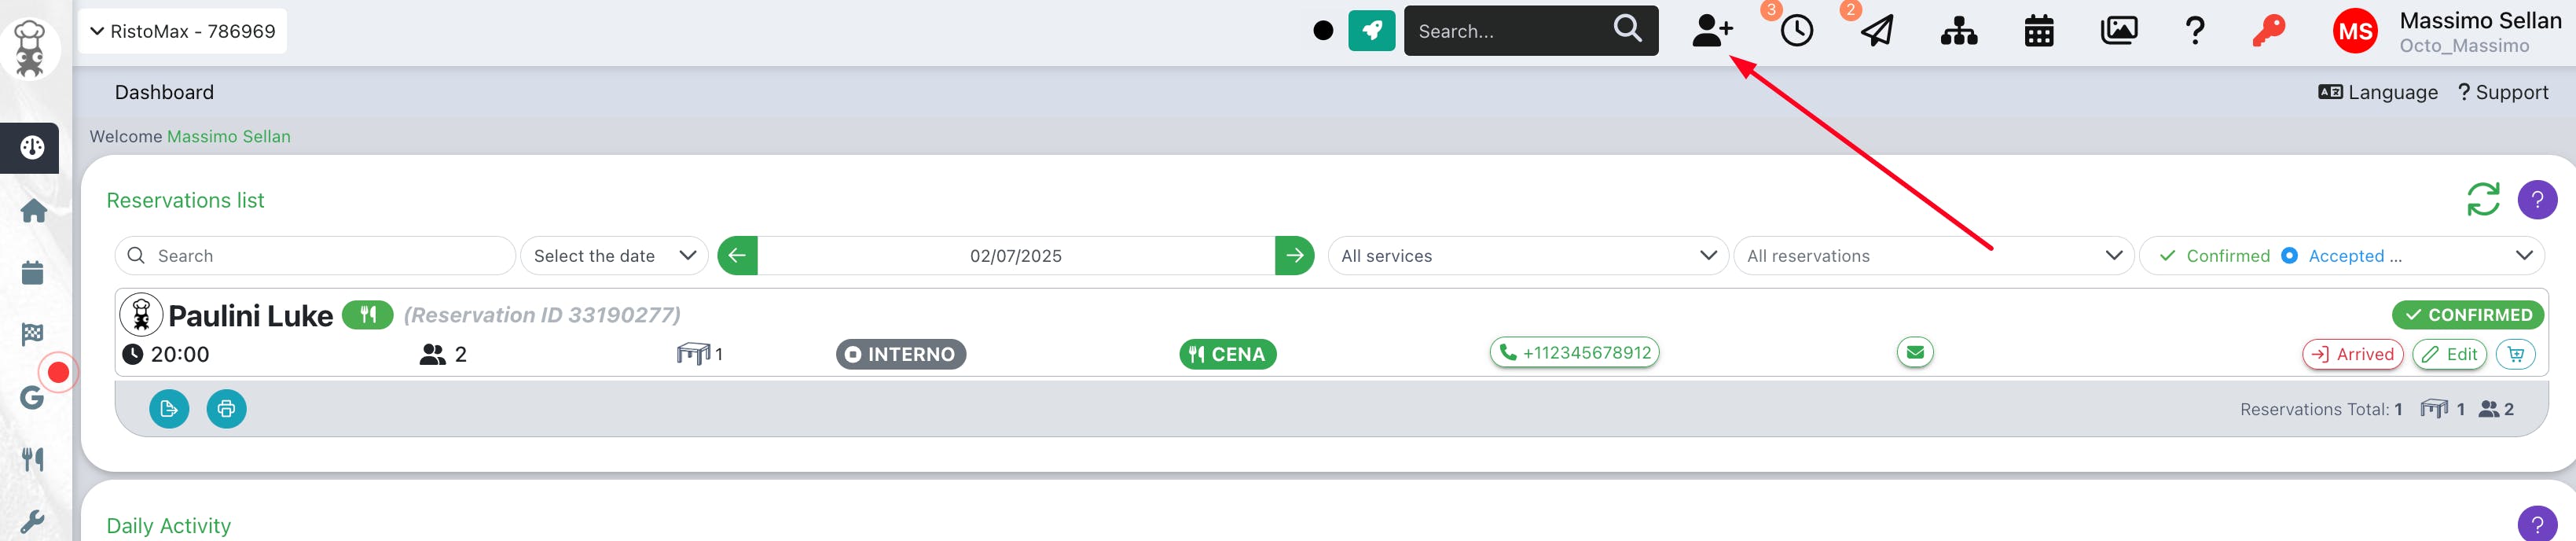Click the red key icon

(x=2268, y=31)
